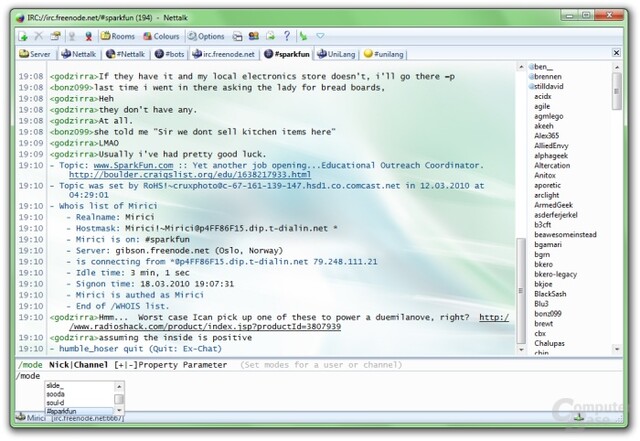Click the autocomplete list up arrow
Screen dimensions: 640x441
pyautogui.click(x=119, y=386)
